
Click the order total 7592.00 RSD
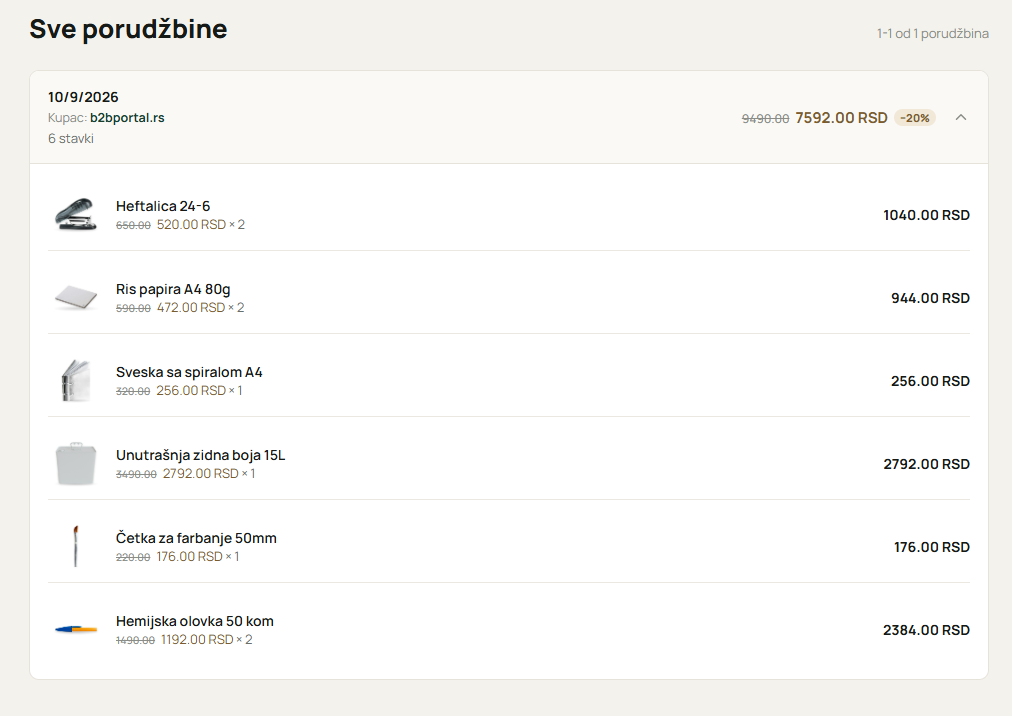841,118
